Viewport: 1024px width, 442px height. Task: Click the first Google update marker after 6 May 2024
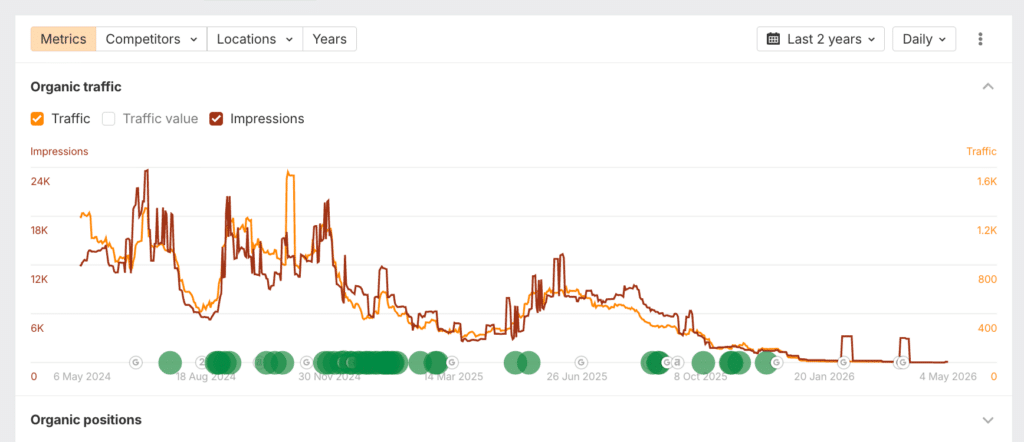(136, 362)
